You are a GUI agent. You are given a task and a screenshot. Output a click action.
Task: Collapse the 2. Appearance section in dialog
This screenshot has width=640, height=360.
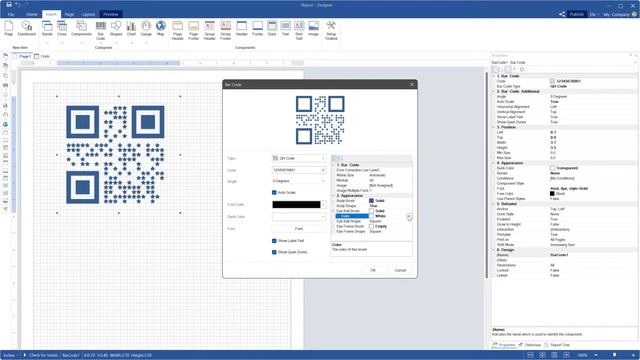[333, 196]
